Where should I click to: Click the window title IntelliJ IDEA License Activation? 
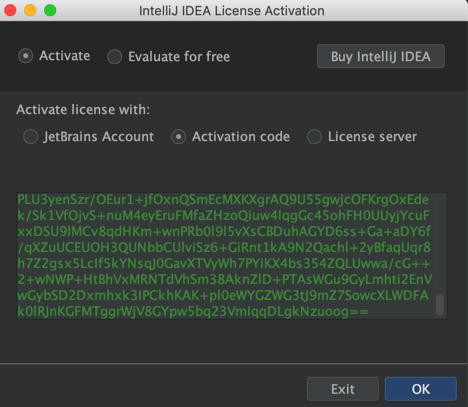point(232,11)
